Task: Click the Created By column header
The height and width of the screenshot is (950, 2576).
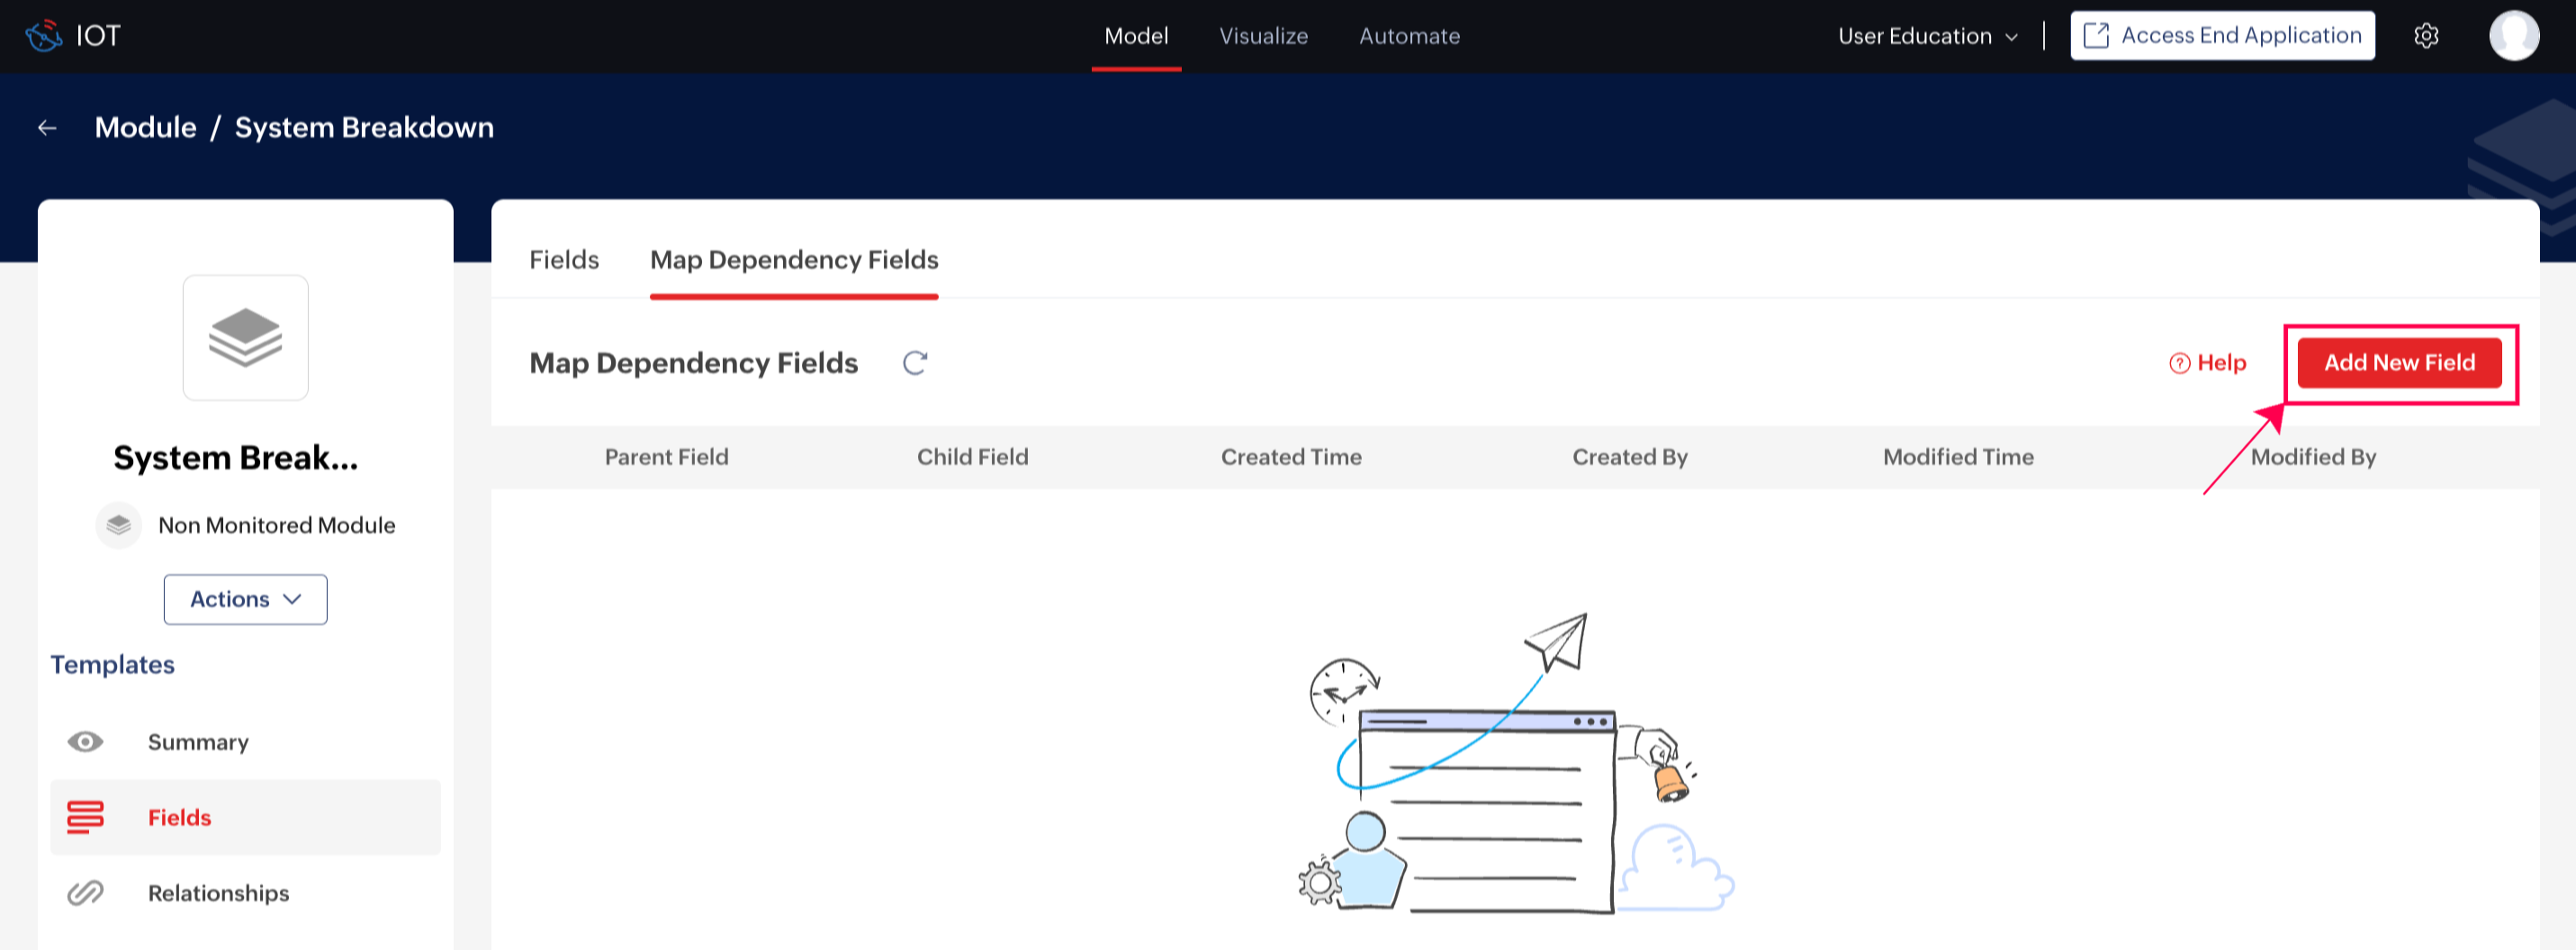Action: pos(1630,457)
